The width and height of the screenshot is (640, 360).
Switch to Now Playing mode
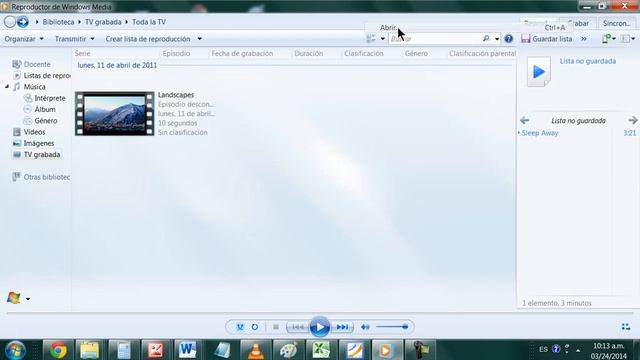point(626,327)
